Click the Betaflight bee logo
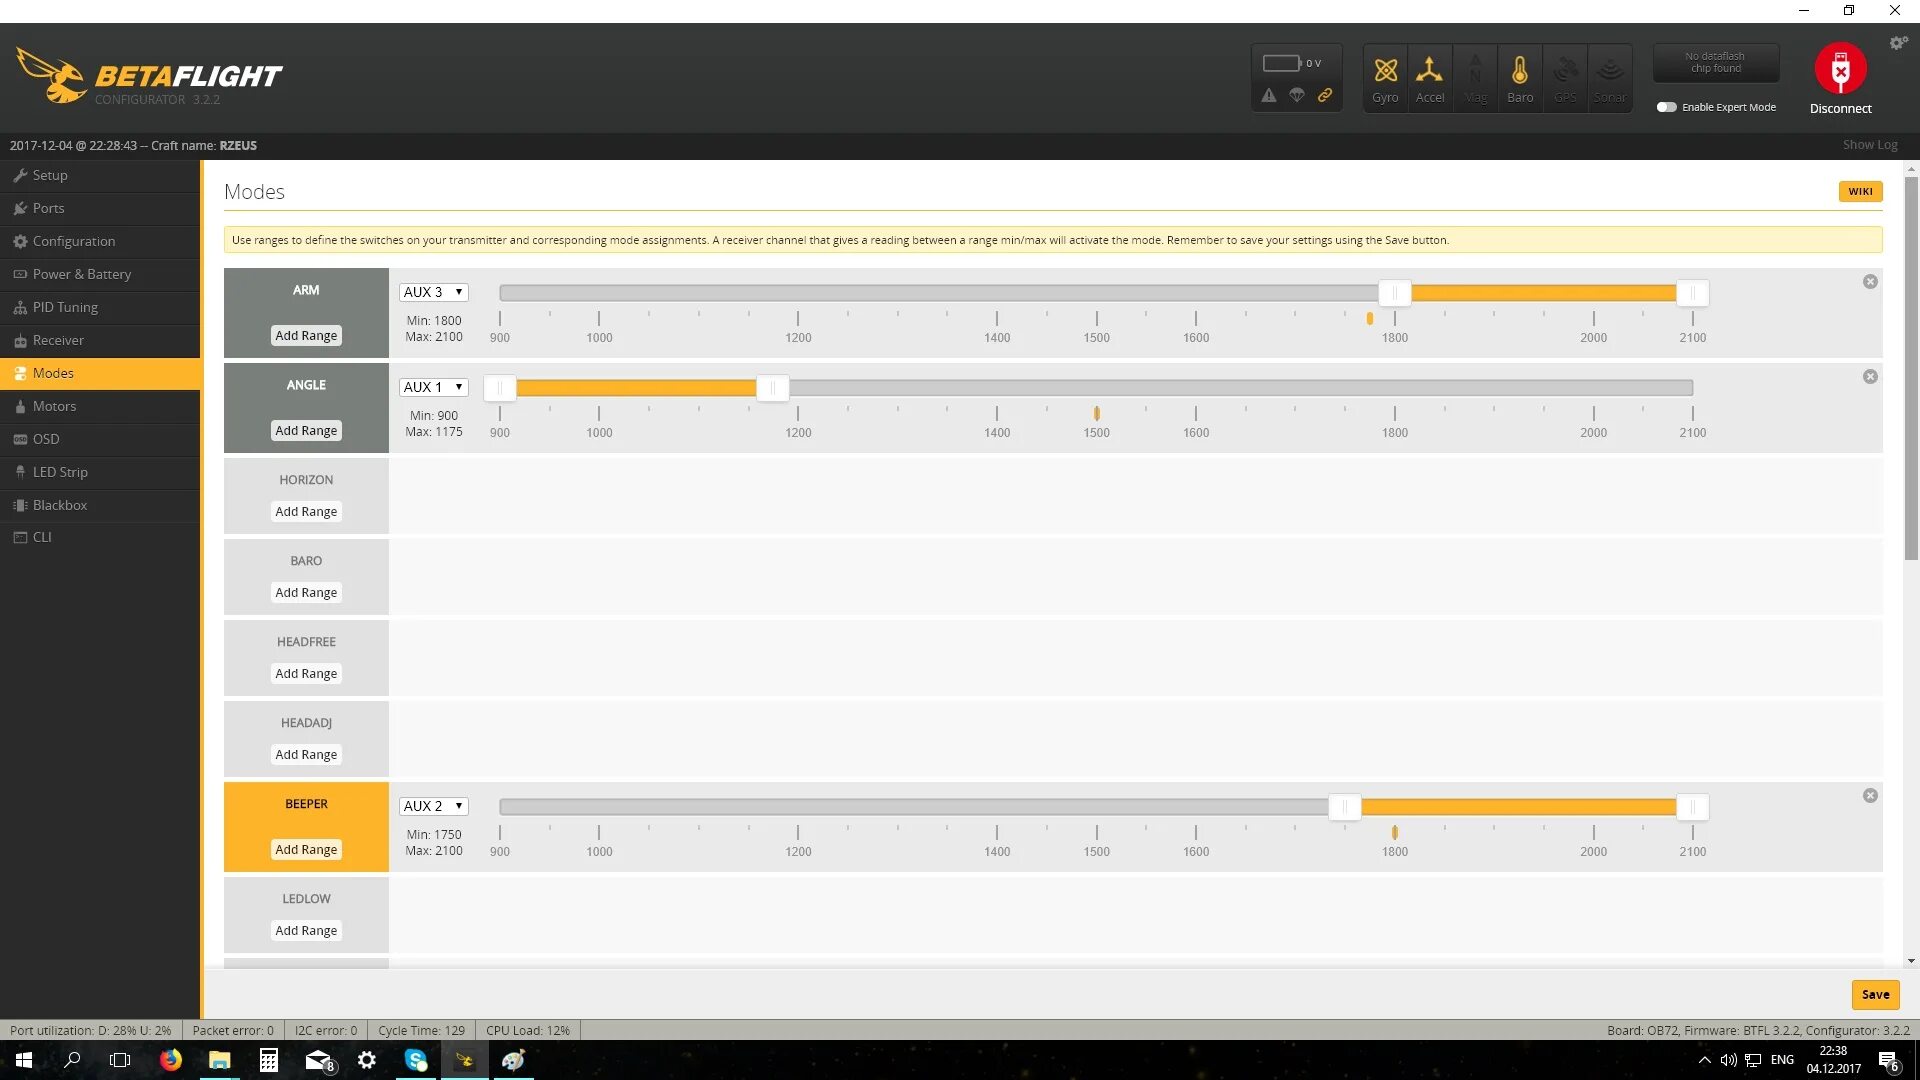 pos(51,75)
